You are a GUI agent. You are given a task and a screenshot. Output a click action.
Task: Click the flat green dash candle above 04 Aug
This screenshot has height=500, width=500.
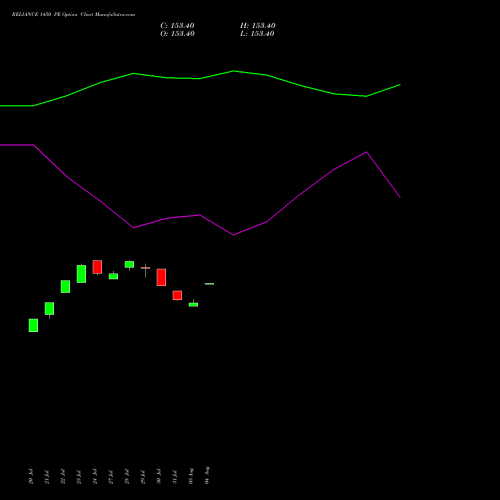click(x=209, y=284)
